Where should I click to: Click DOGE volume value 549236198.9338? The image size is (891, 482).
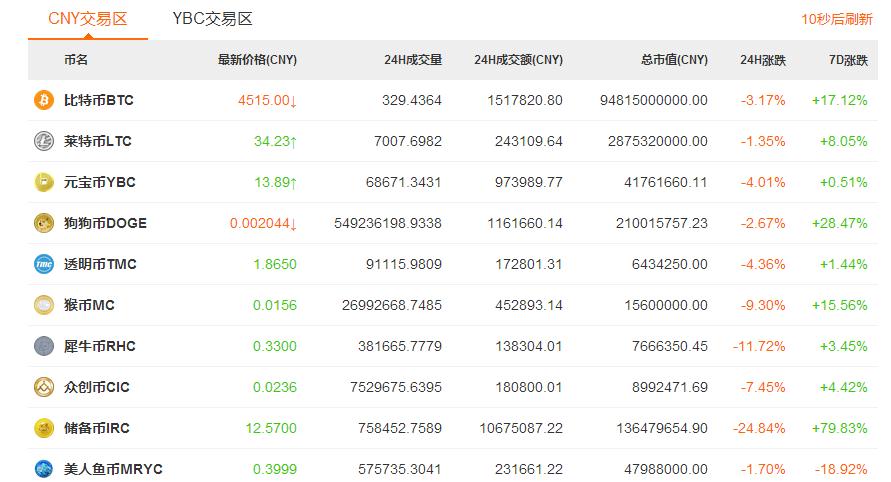tap(388, 223)
